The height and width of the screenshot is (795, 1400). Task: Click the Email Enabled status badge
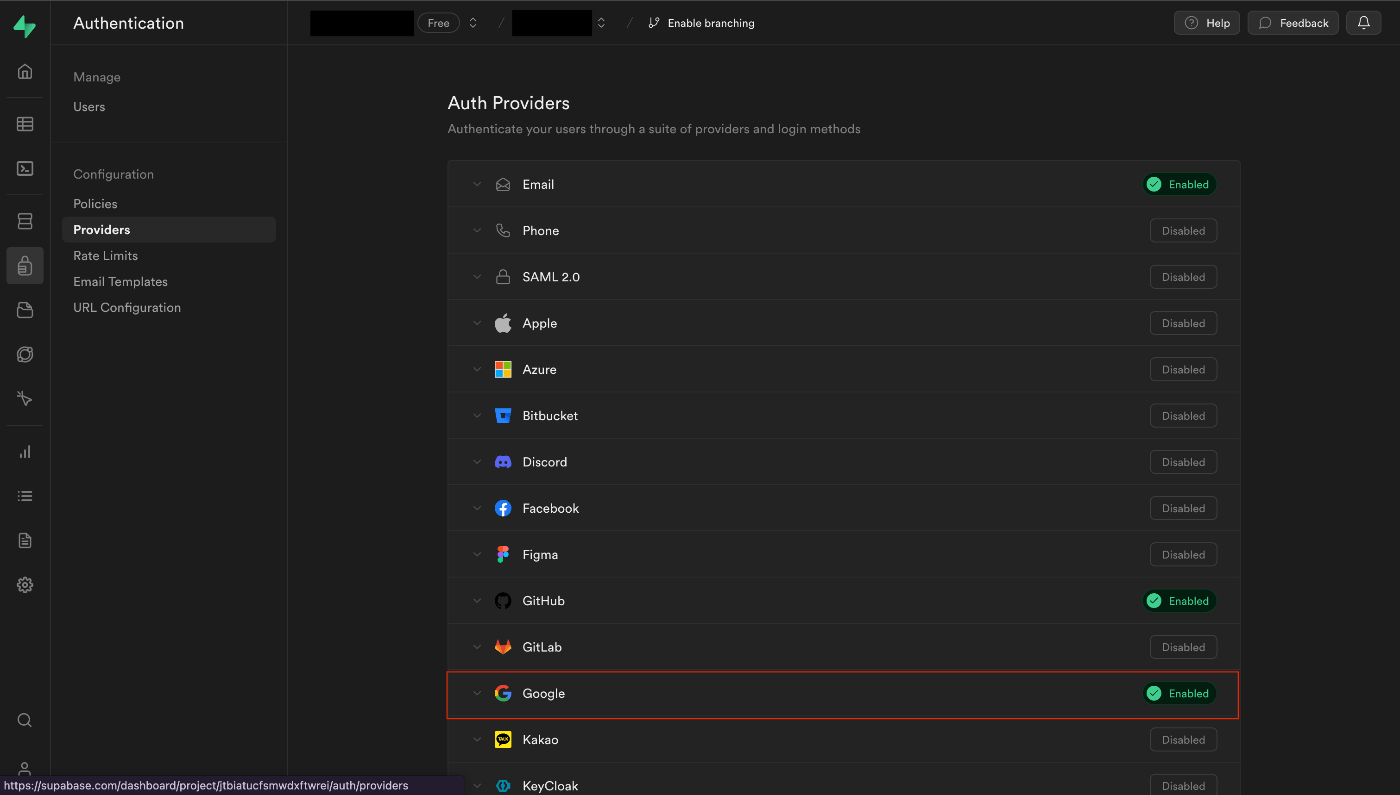point(1179,184)
